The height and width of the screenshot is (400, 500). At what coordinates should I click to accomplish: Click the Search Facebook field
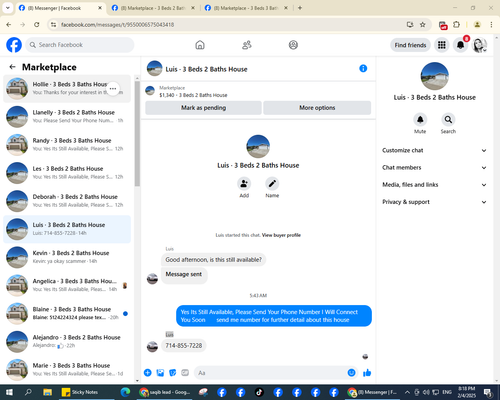click(x=80, y=45)
